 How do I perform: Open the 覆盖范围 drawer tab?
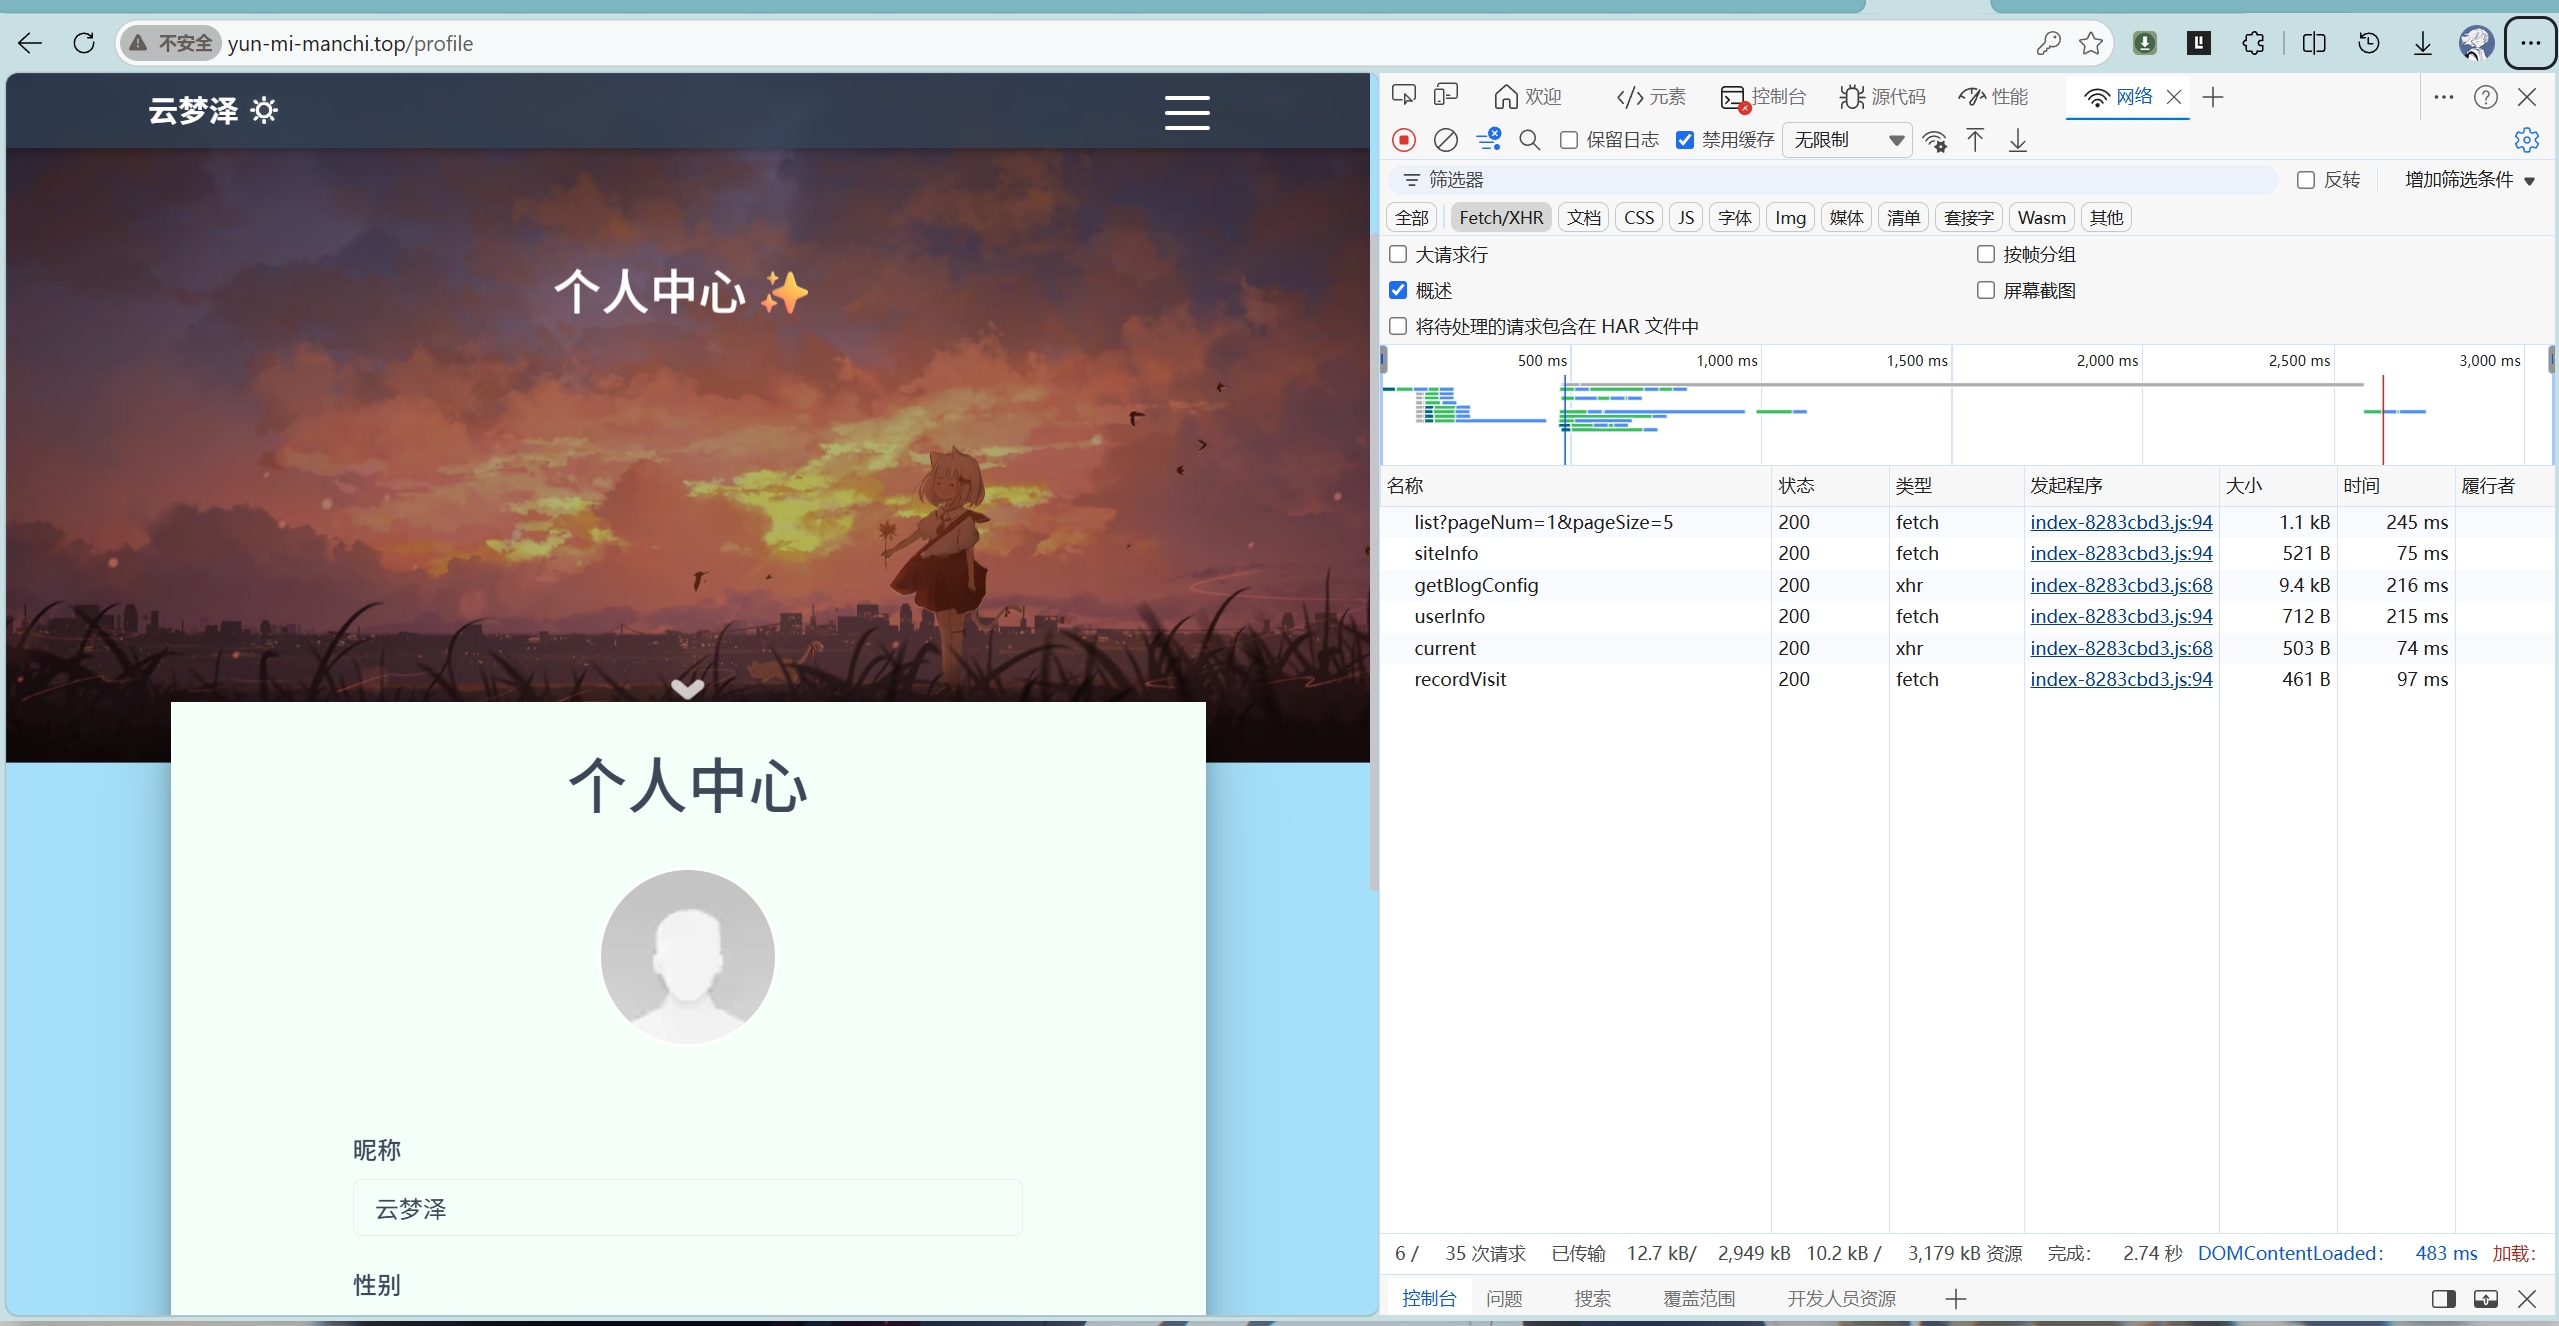click(x=1699, y=1299)
